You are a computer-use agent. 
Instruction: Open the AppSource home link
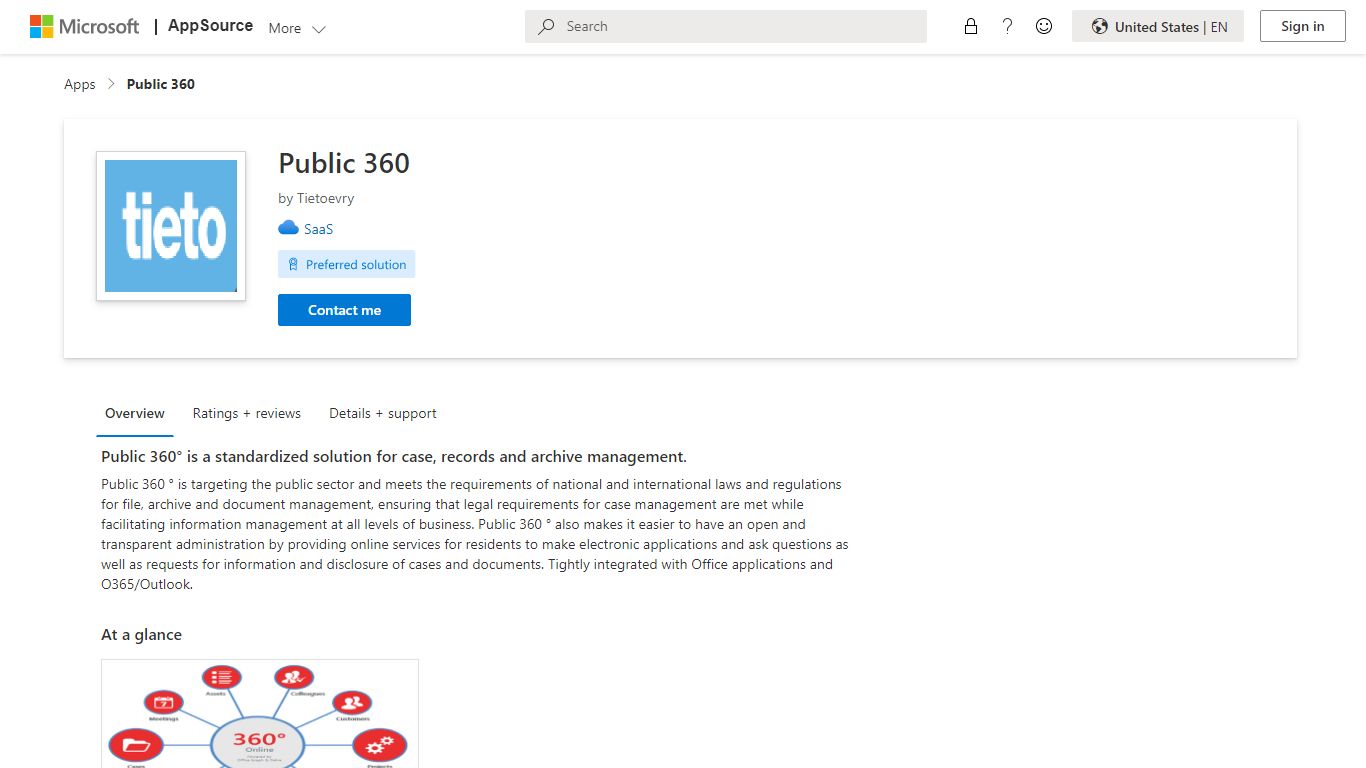click(x=210, y=26)
